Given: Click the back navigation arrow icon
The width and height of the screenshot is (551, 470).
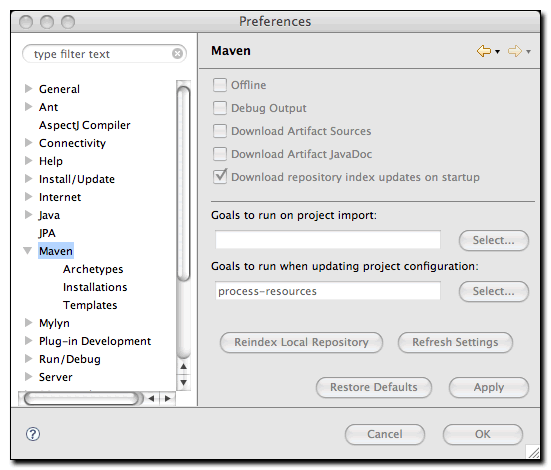Looking at the screenshot, I should (484, 51).
